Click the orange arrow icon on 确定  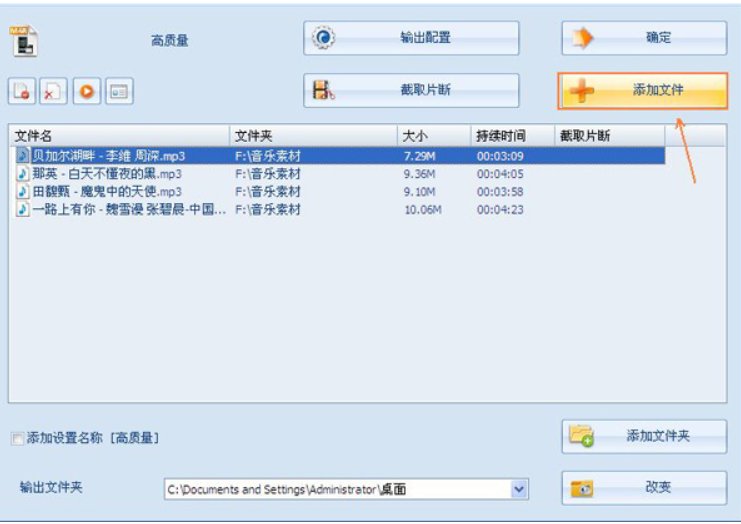coord(583,38)
